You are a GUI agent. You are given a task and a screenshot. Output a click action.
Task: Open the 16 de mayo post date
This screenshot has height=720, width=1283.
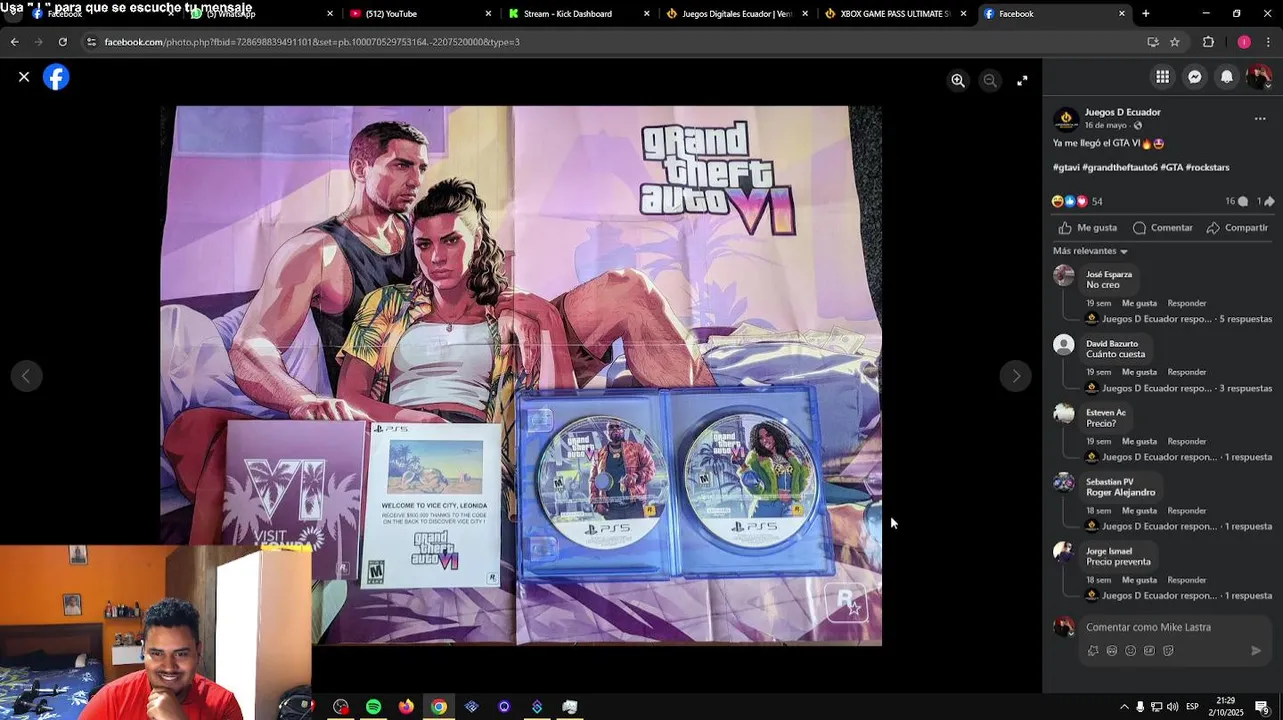pyautogui.click(x=1106, y=125)
